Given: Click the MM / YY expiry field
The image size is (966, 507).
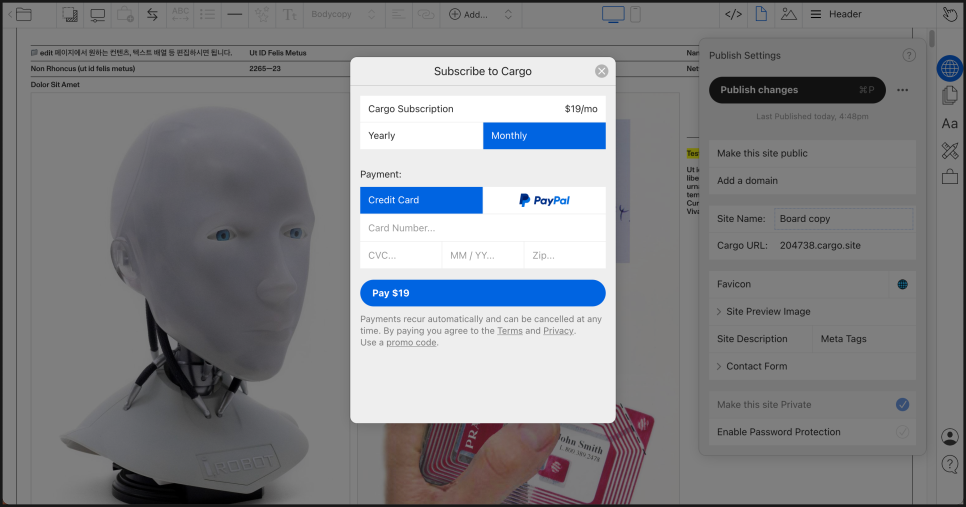Looking at the screenshot, I should click(483, 255).
